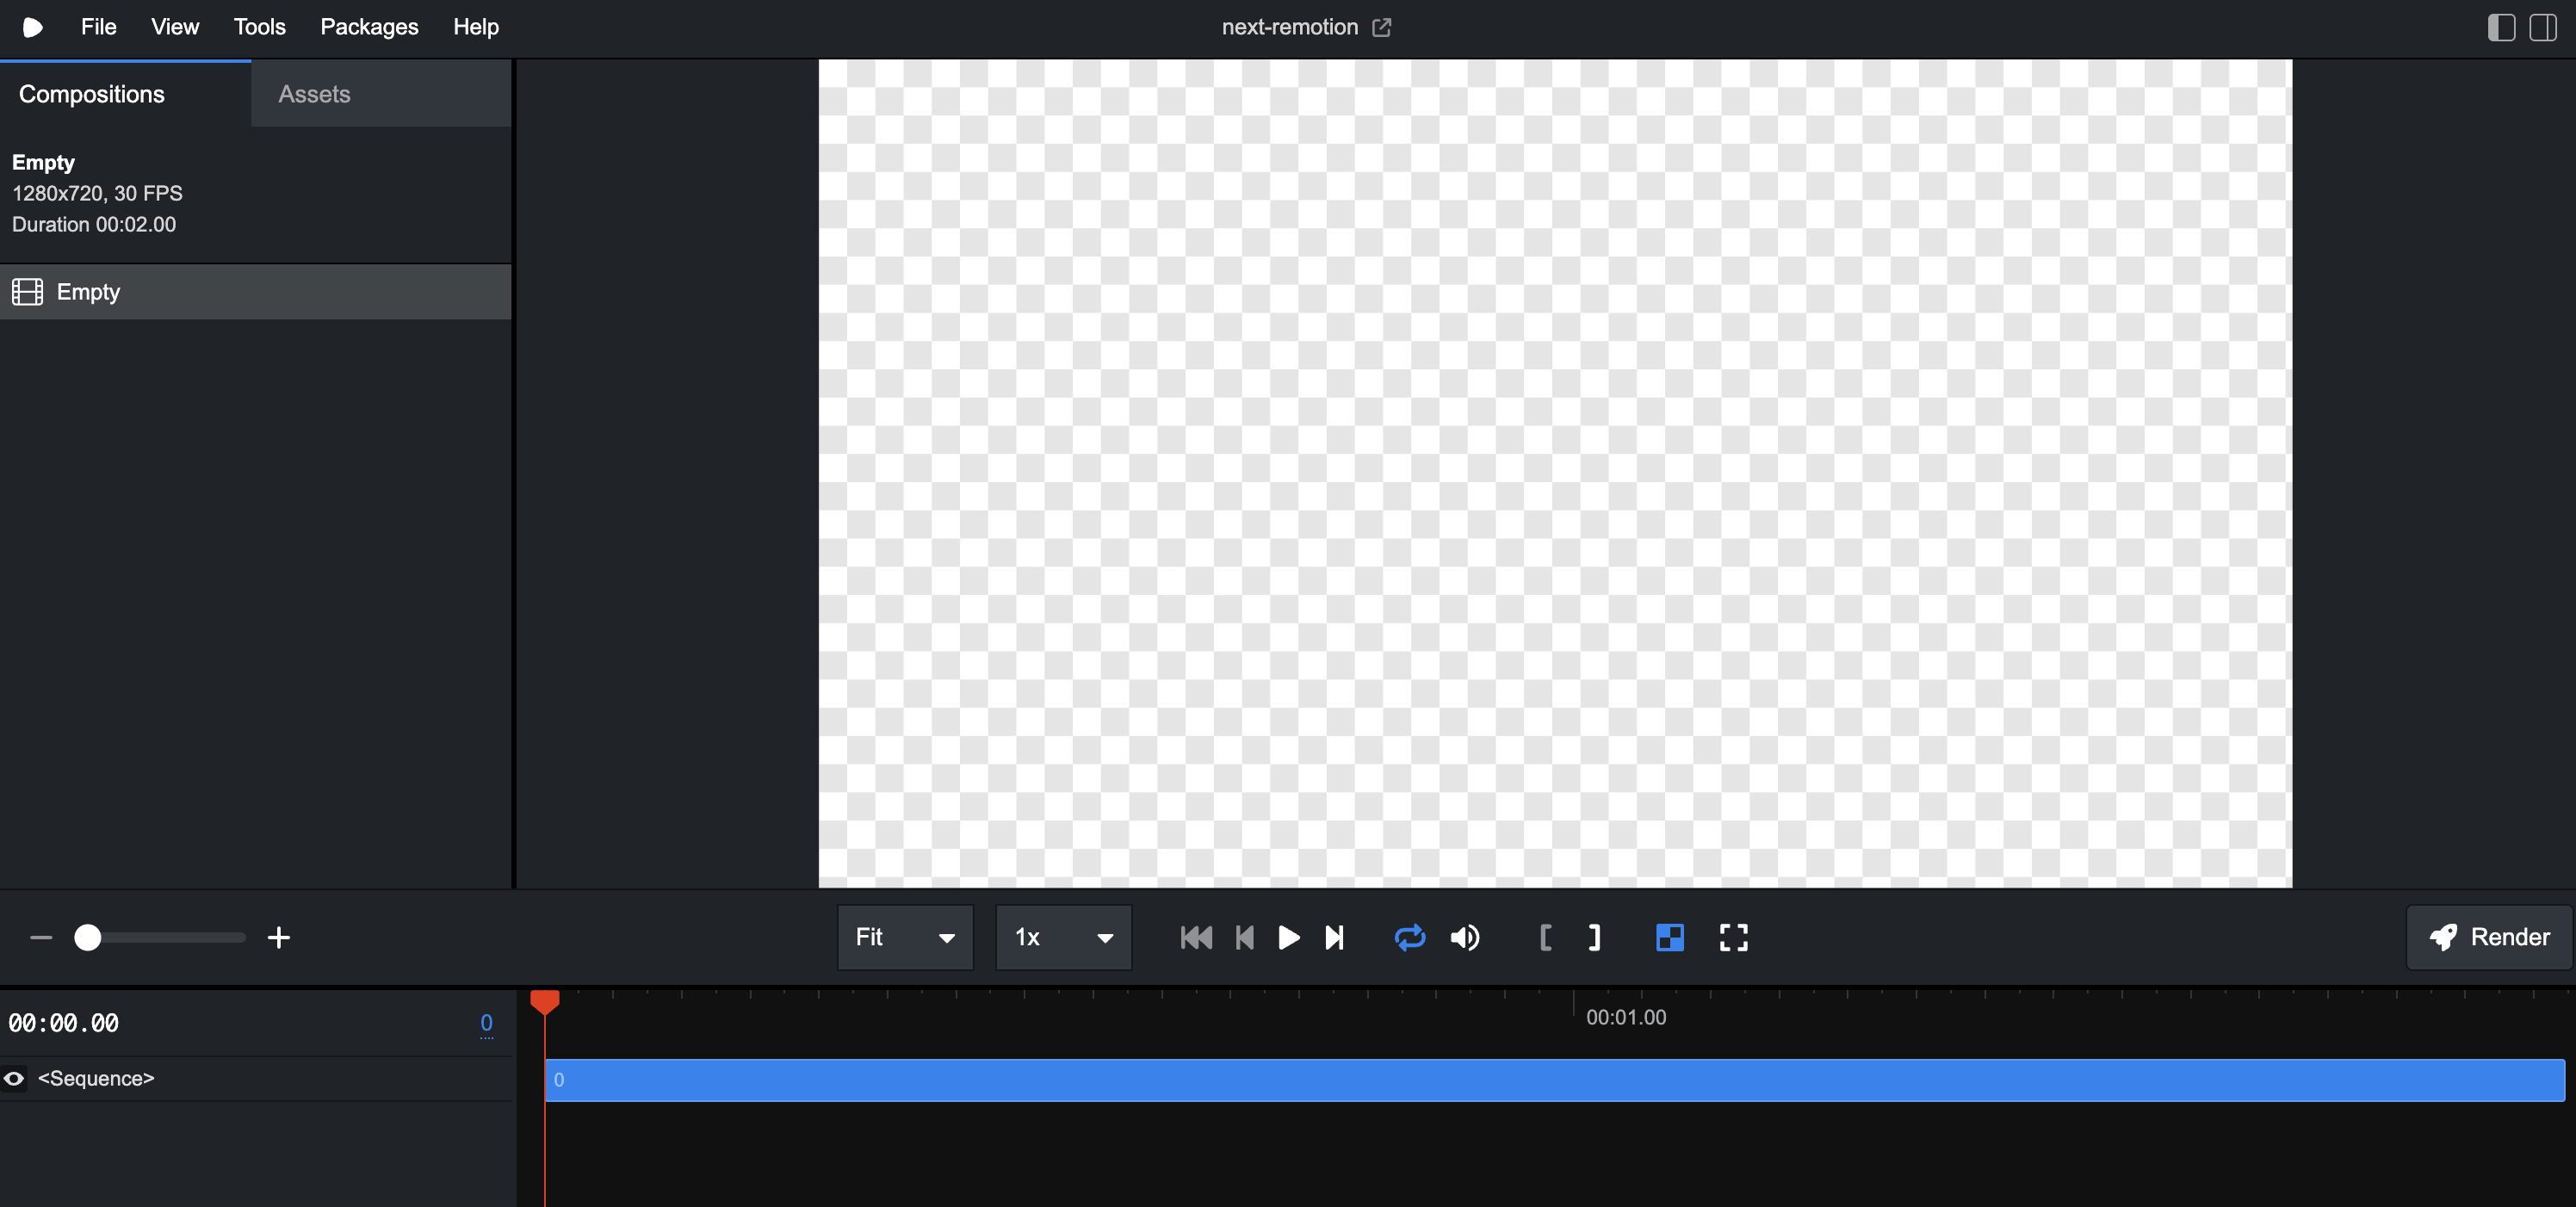Set the in-point marker bracket

tap(1545, 937)
